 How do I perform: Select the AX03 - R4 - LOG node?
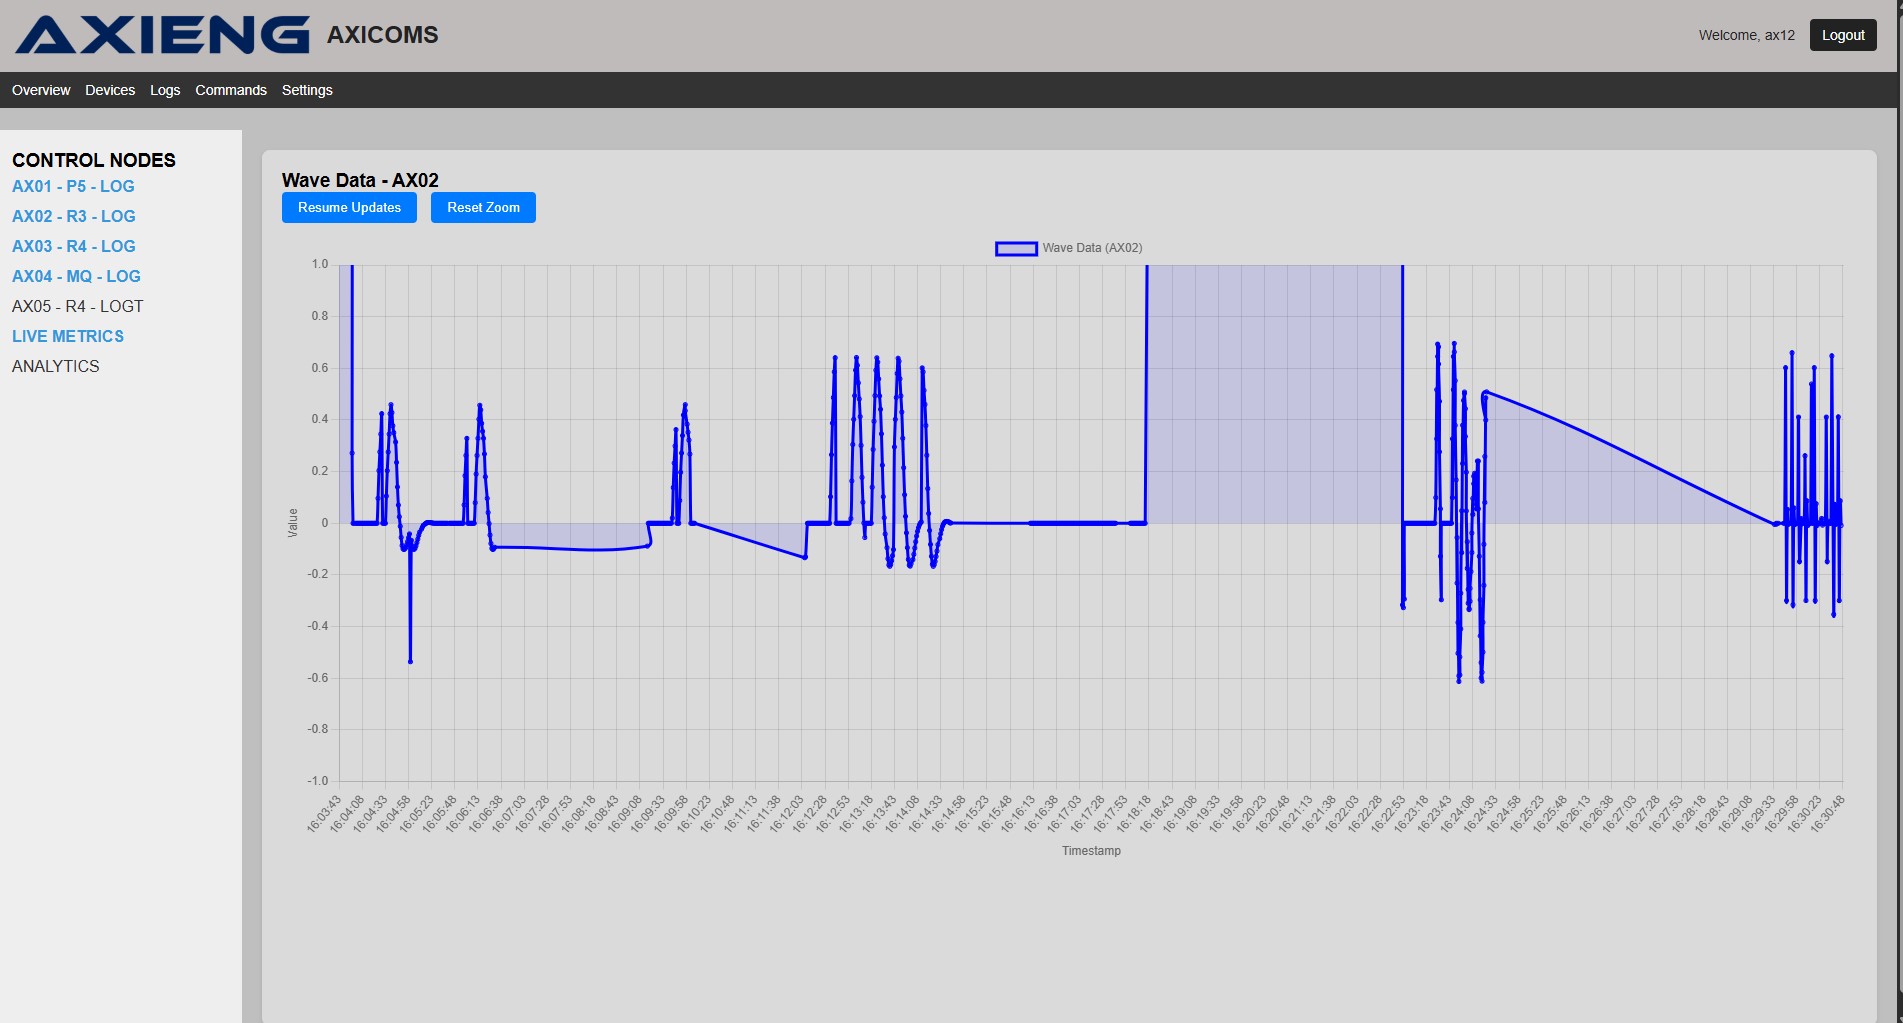pyautogui.click(x=74, y=246)
